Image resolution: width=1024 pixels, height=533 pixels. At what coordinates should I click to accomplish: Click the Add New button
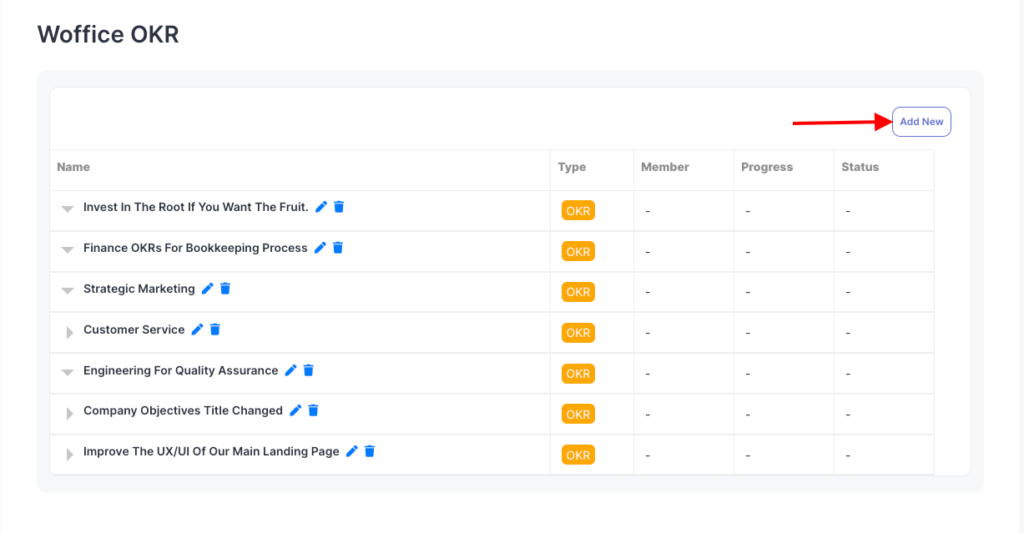(921, 122)
